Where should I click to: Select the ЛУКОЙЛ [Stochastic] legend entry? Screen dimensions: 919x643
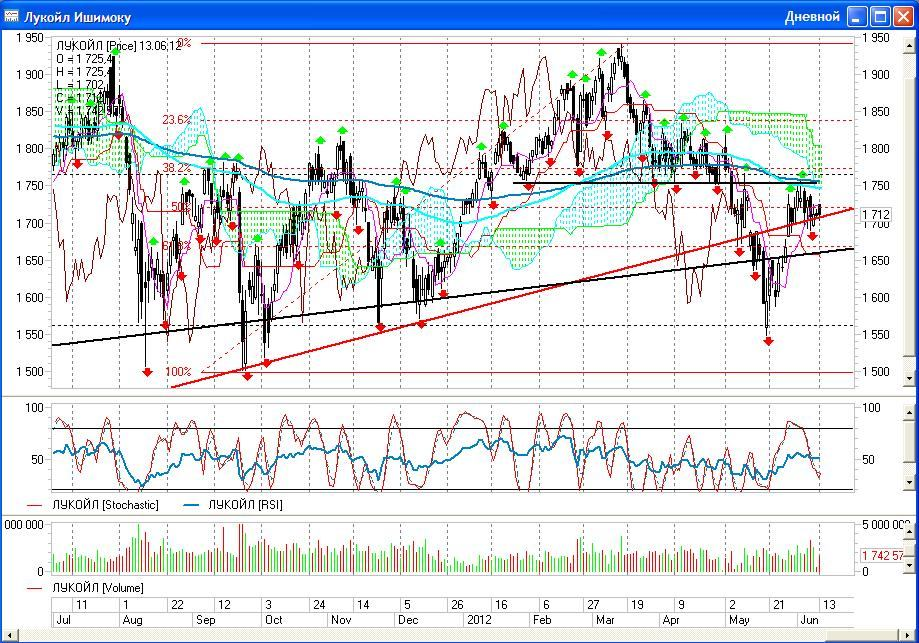pos(93,505)
